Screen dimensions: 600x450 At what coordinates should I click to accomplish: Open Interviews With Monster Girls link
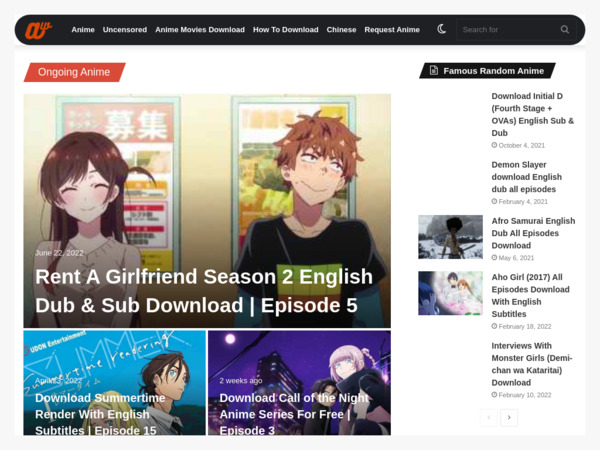pyautogui.click(x=532, y=364)
